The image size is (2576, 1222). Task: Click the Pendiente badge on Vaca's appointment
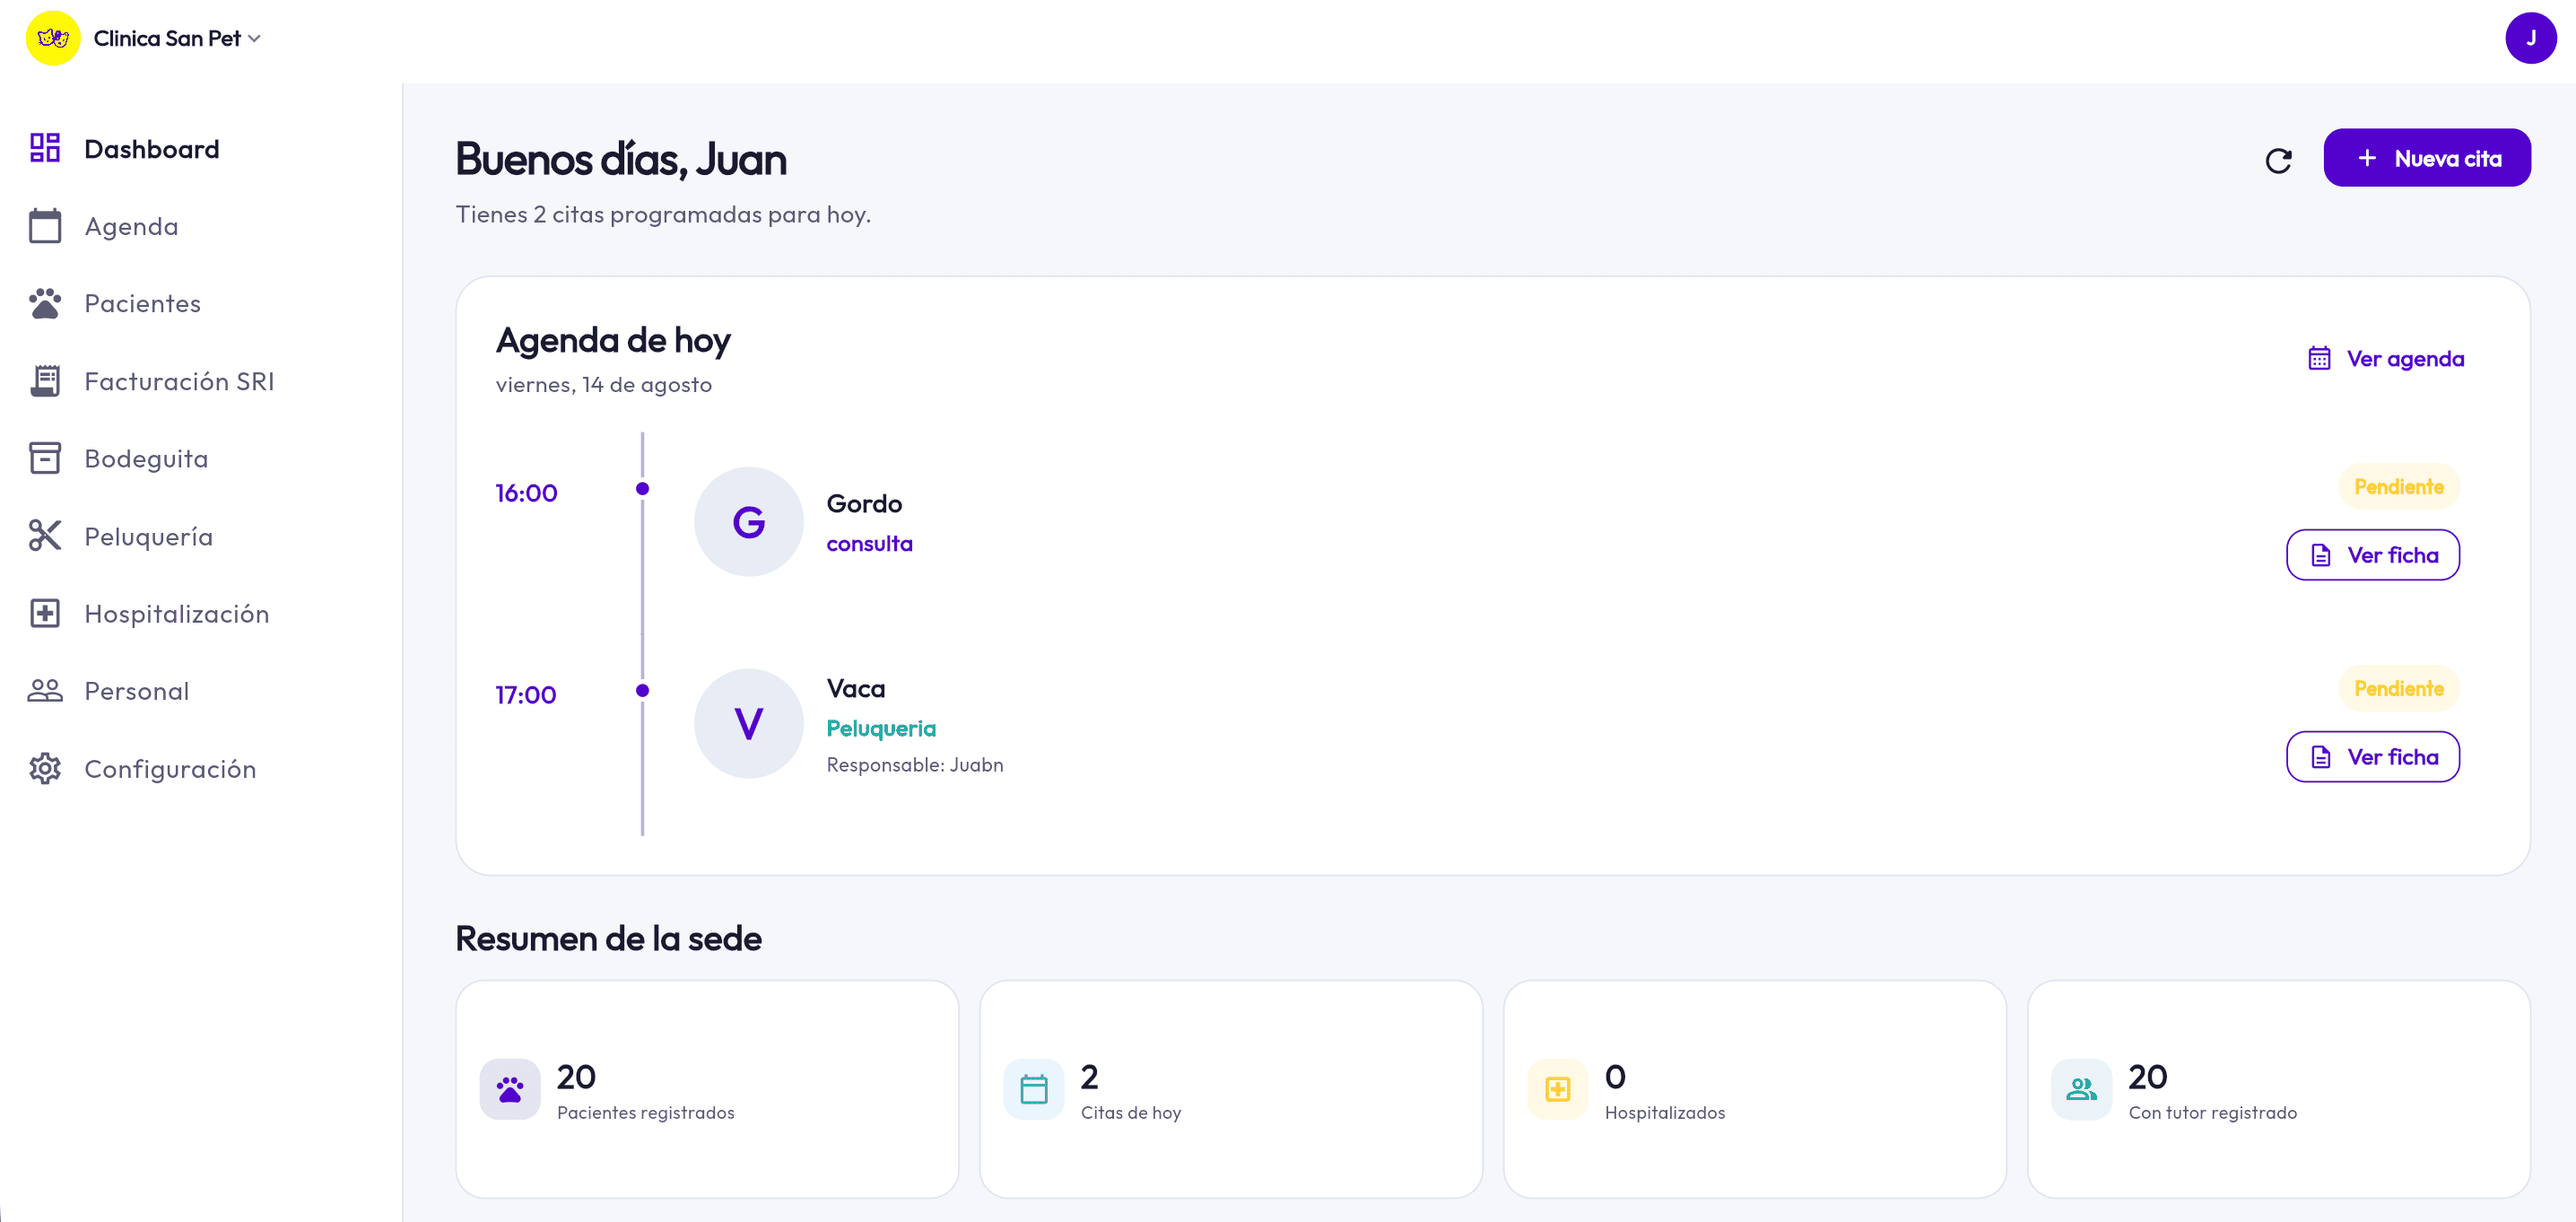point(2398,689)
